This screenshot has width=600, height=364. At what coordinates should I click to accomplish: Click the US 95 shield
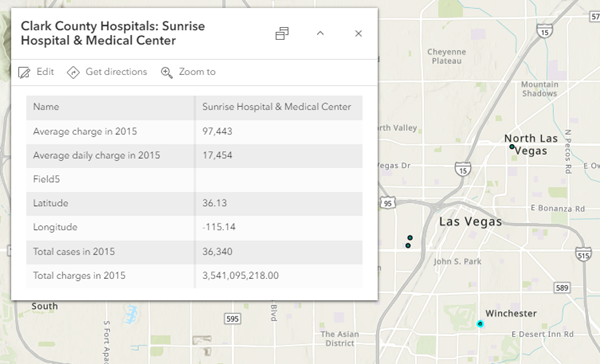[388, 203]
